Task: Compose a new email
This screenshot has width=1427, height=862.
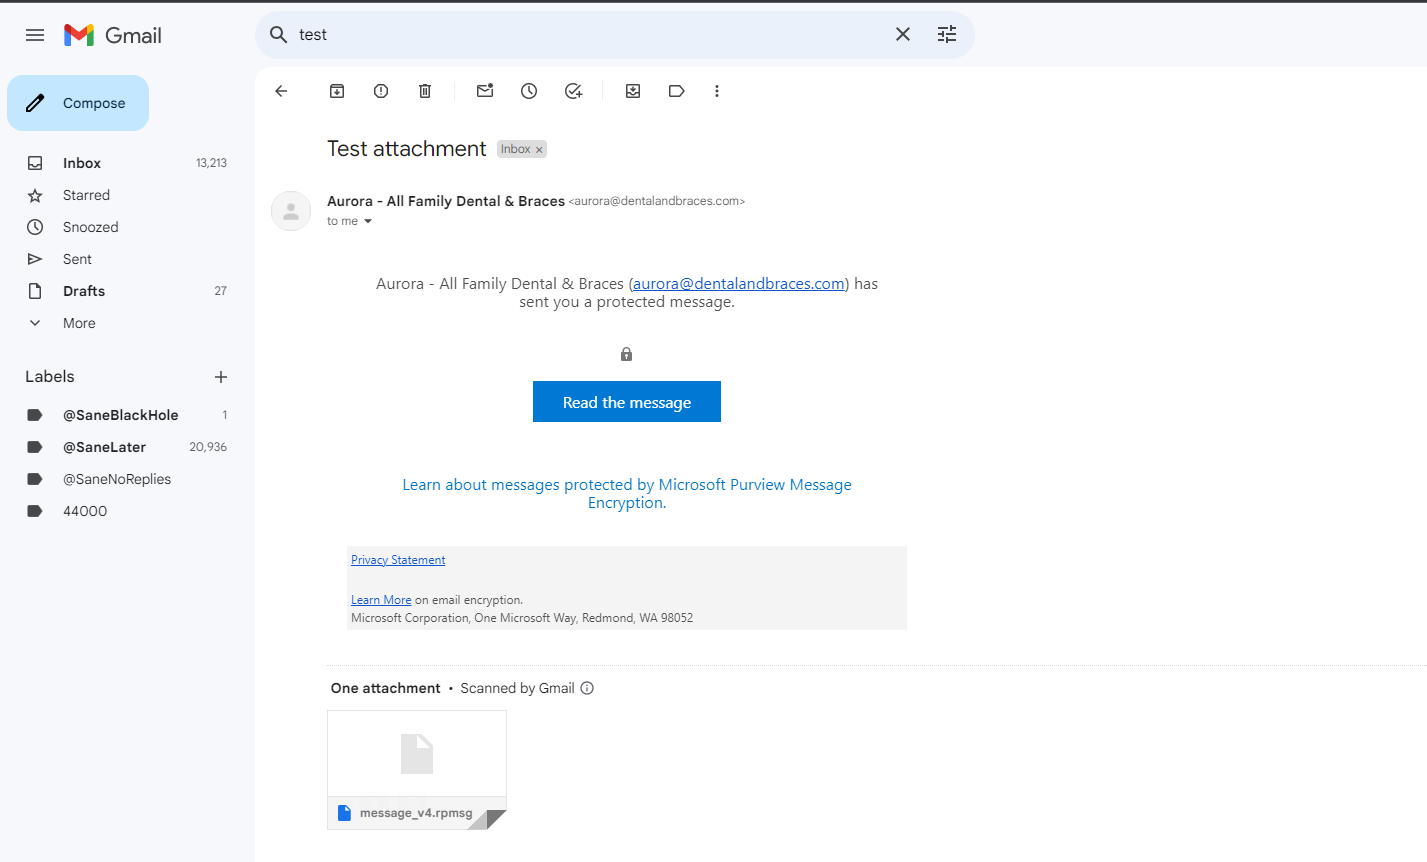Action: point(78,103)
